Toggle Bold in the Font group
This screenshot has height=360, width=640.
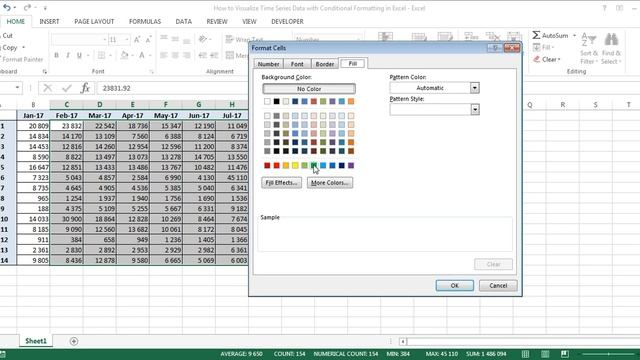point(56,55)
